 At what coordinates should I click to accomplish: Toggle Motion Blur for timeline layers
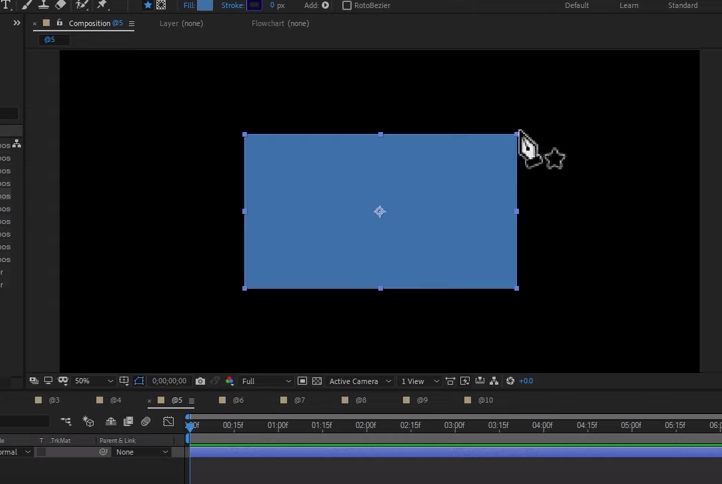point(146,421)
